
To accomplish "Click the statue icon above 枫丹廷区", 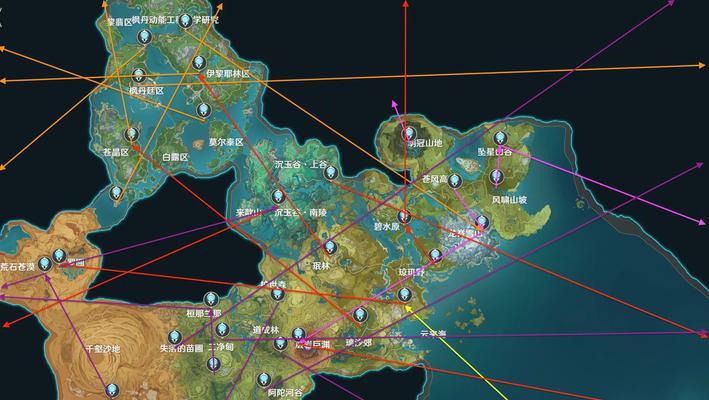I will (139, 75).
